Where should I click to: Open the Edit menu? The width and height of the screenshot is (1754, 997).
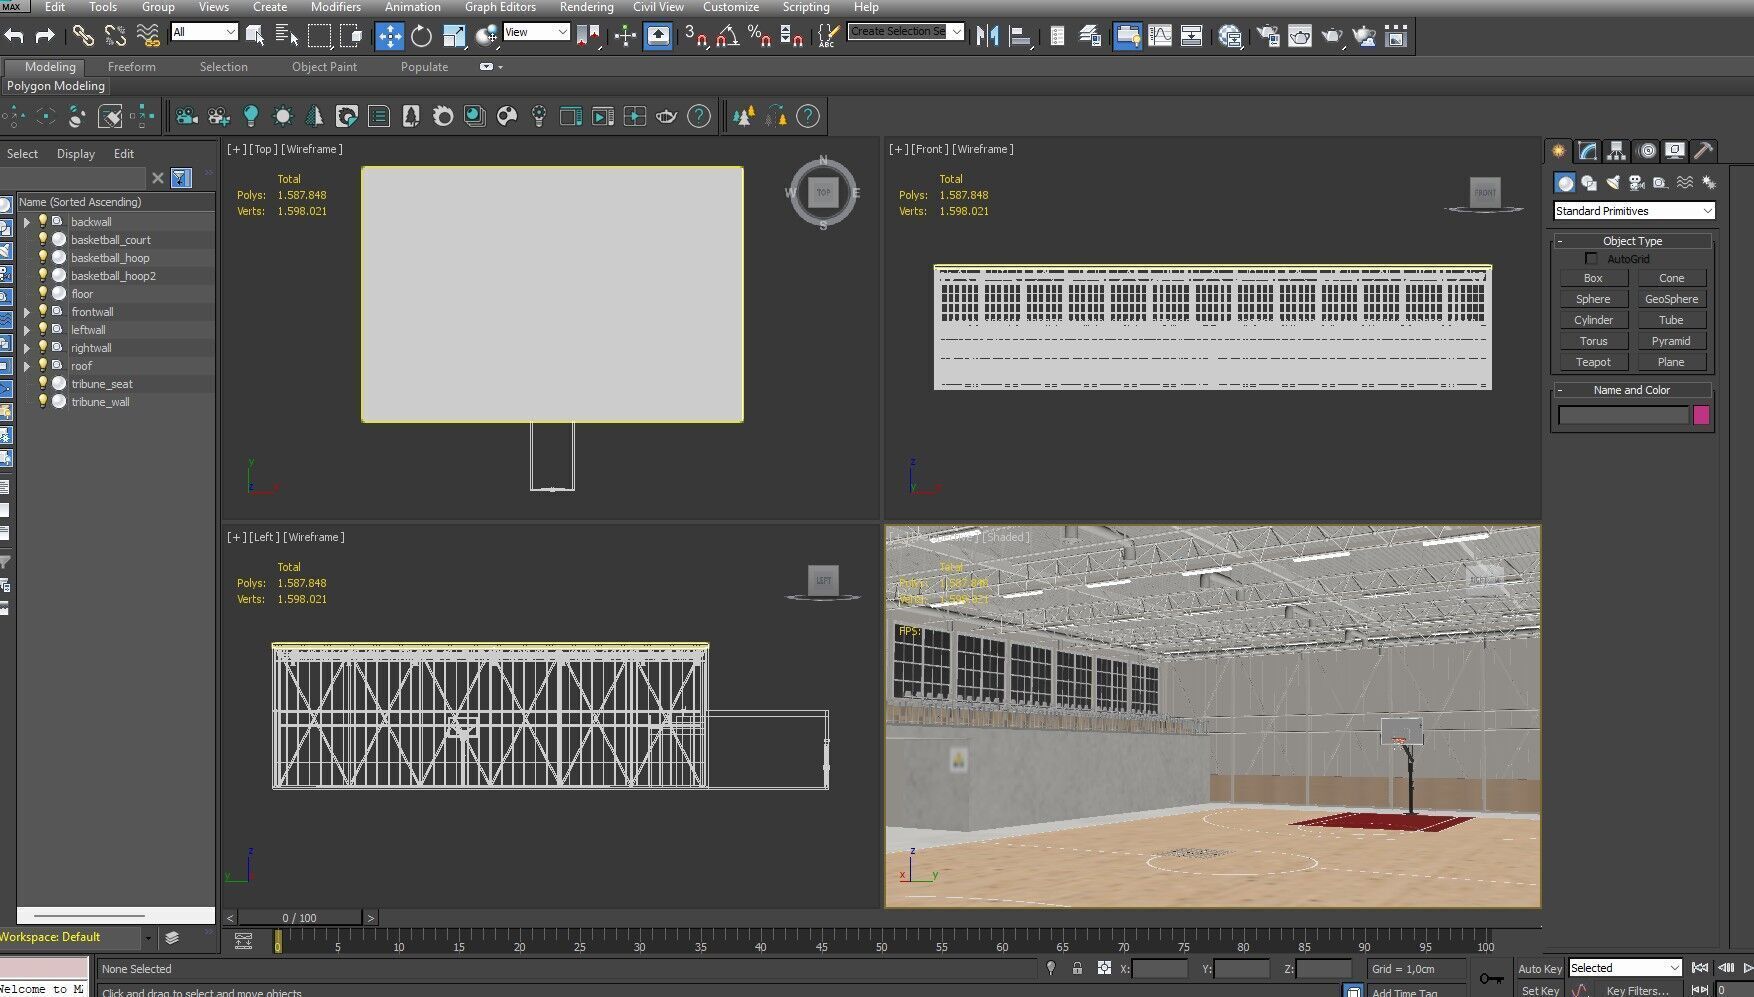pyautogui.click(x=55, y=7)
